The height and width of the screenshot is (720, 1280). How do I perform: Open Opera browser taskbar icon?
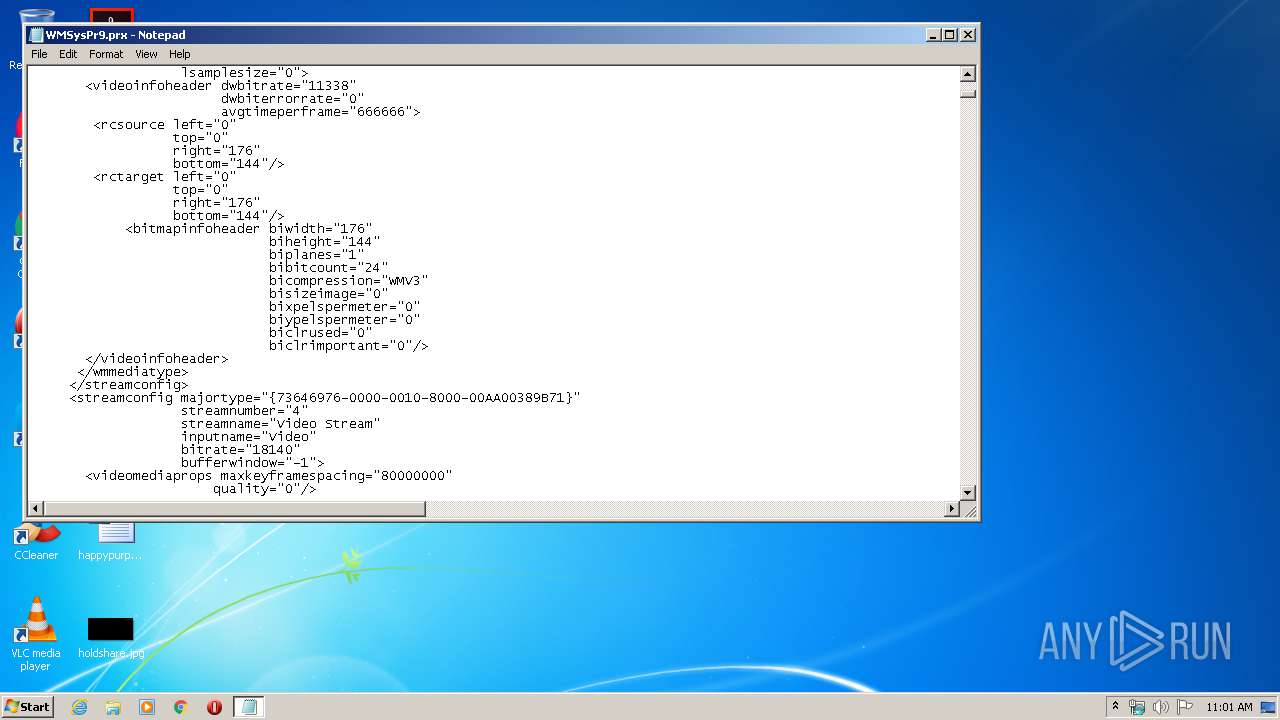214,707
